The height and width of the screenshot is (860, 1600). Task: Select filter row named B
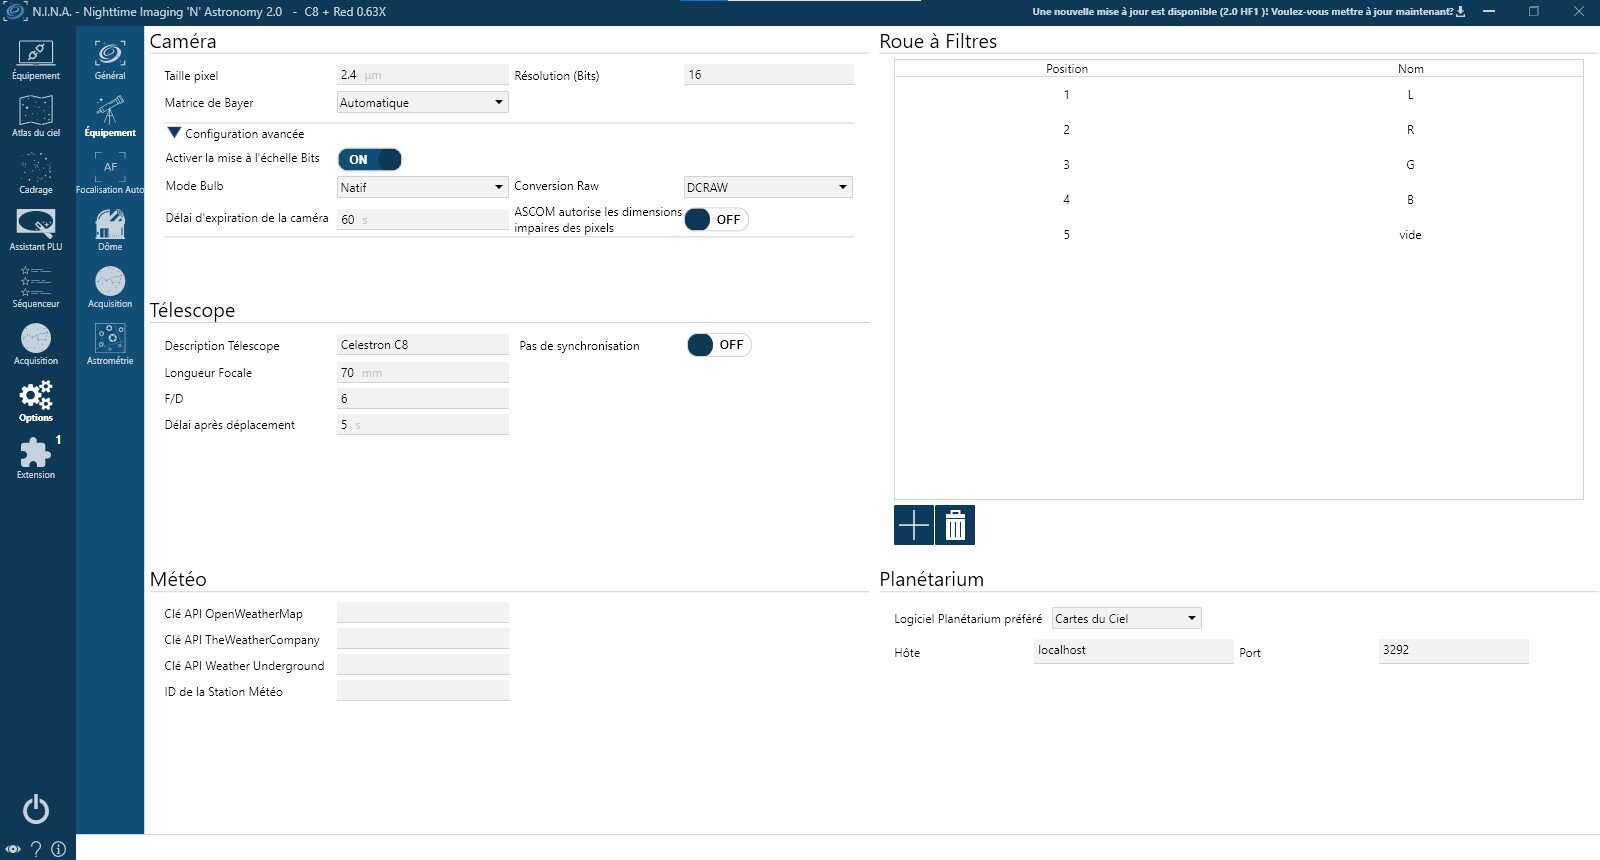(x=1238, y=200)
